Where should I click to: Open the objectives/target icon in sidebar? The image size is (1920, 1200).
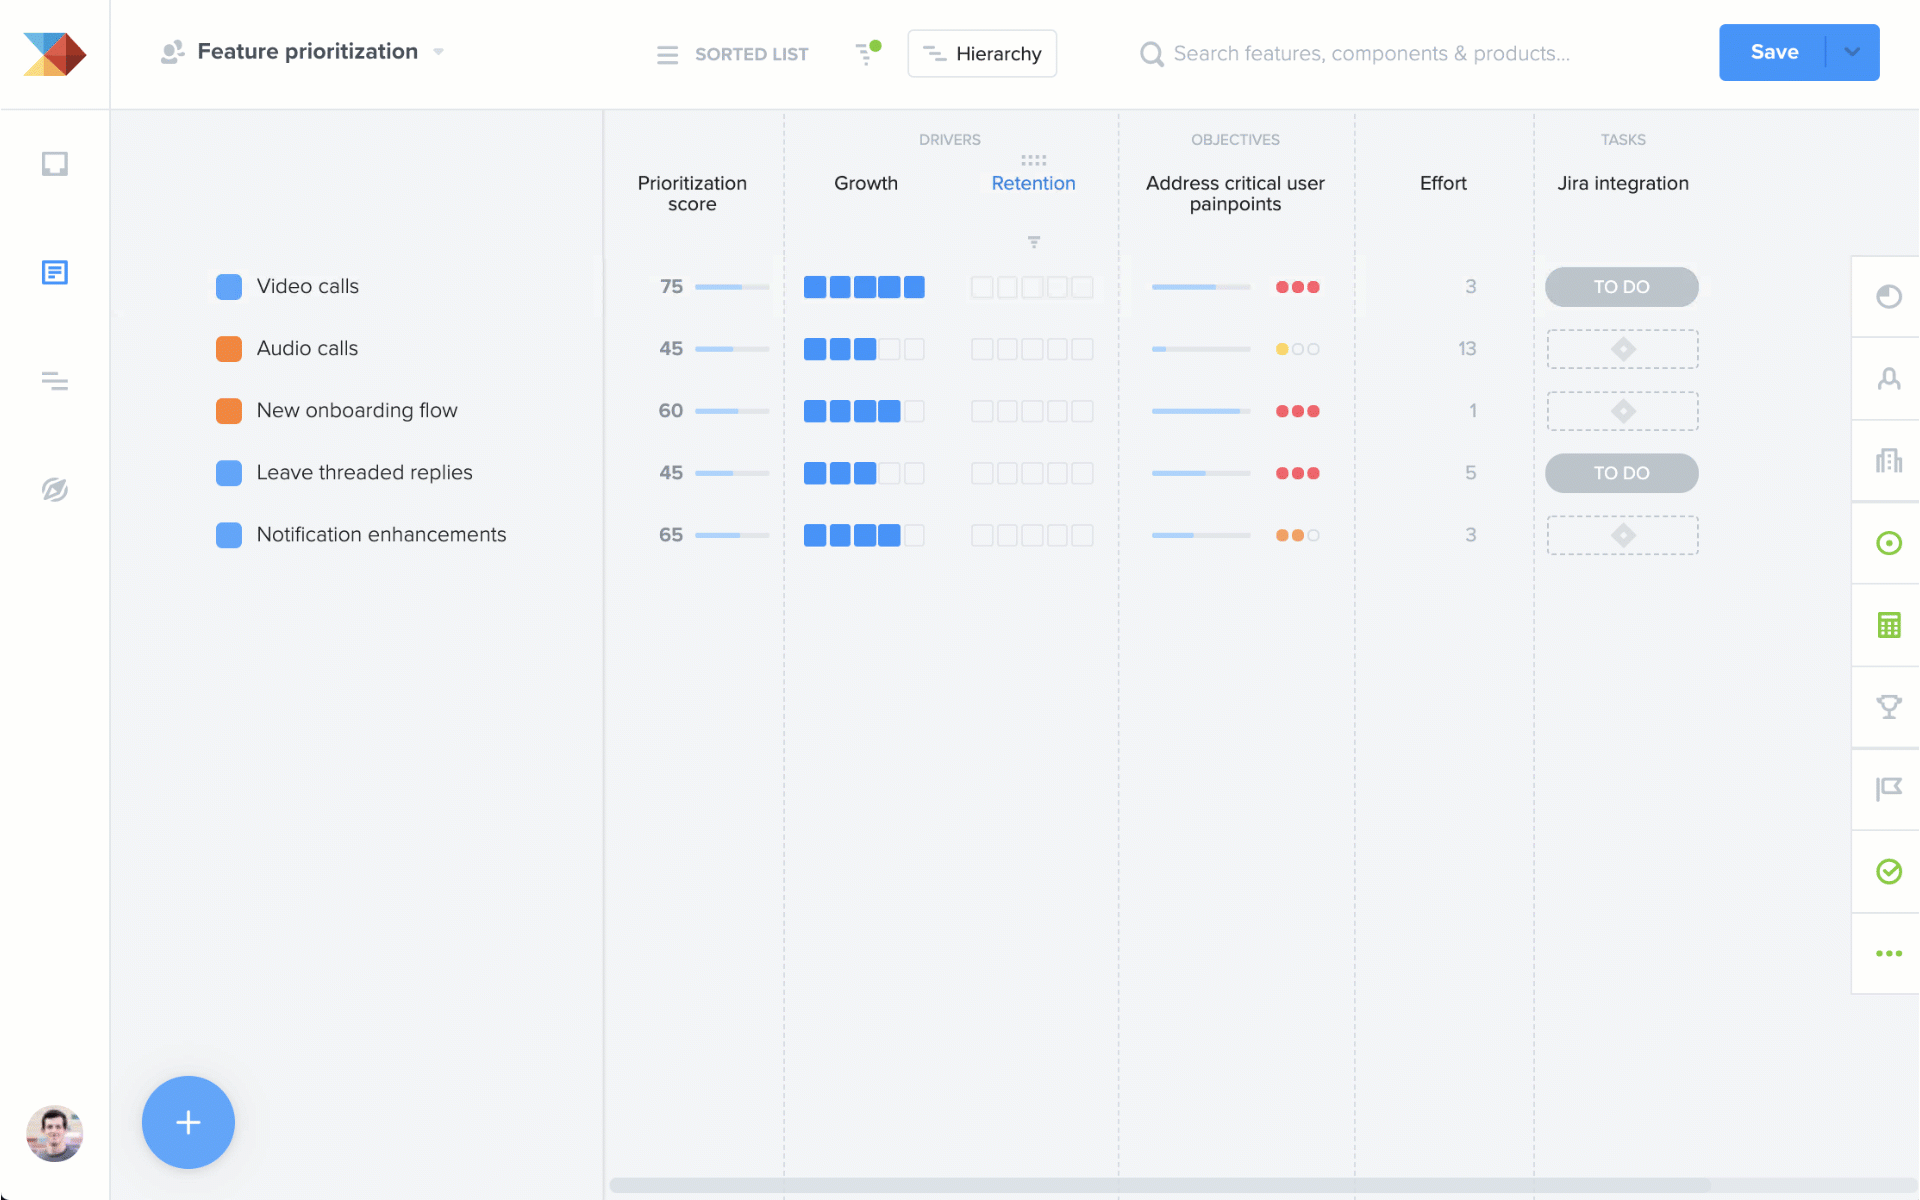click(1888, 542)
